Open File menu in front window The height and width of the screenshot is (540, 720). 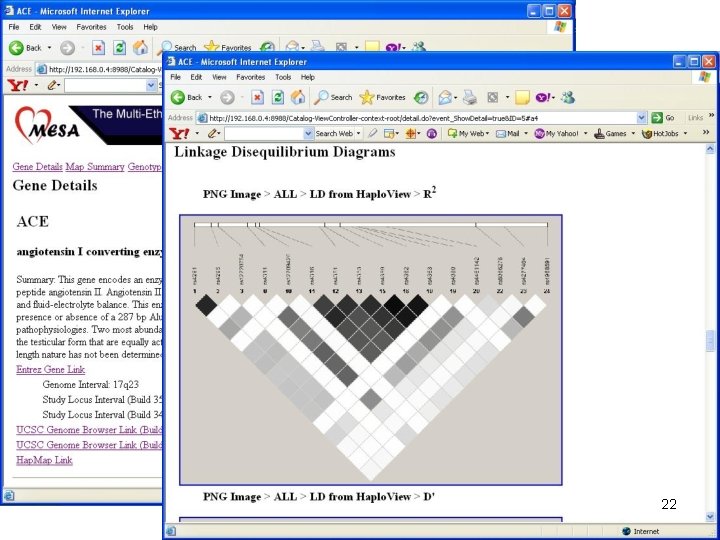pyautogui.click(x=175, y=77)
